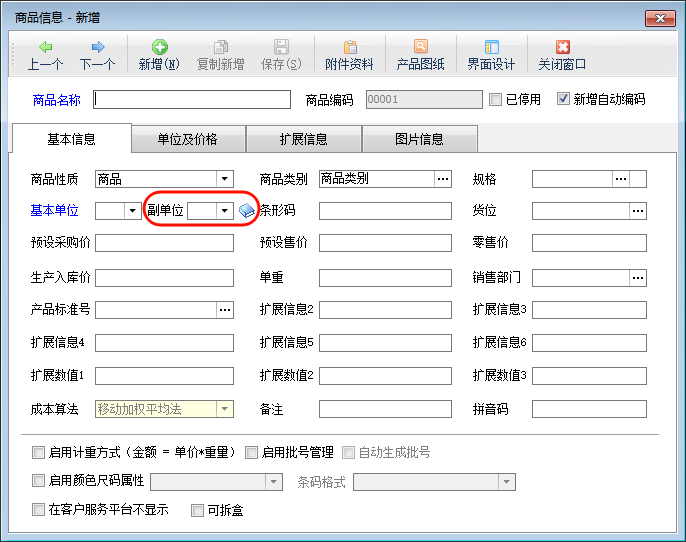Click the 上一个 (previous) arrow icon
The width and height of the screenshot is (686, 542).
(46, 47)
